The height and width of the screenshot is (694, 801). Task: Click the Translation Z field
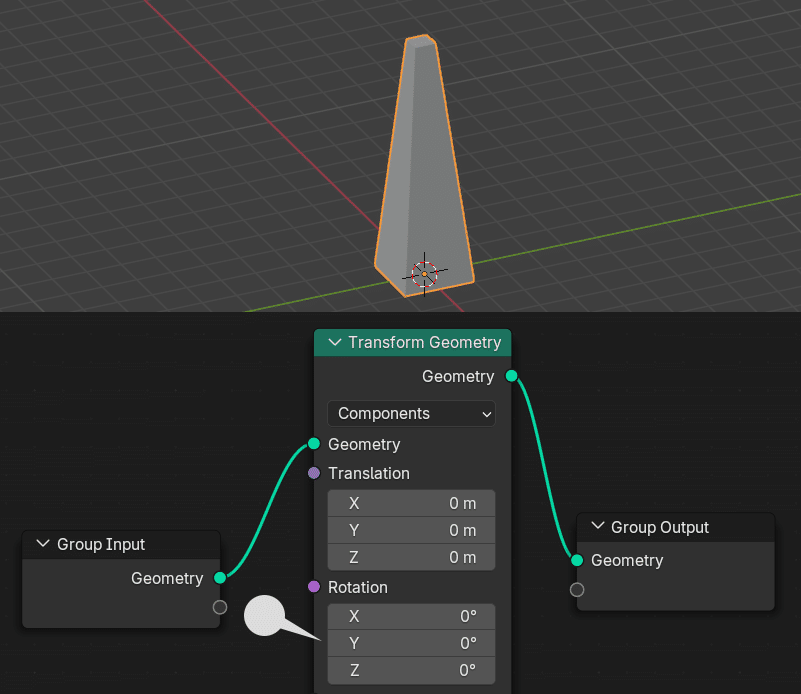click(x=411, y=557)
